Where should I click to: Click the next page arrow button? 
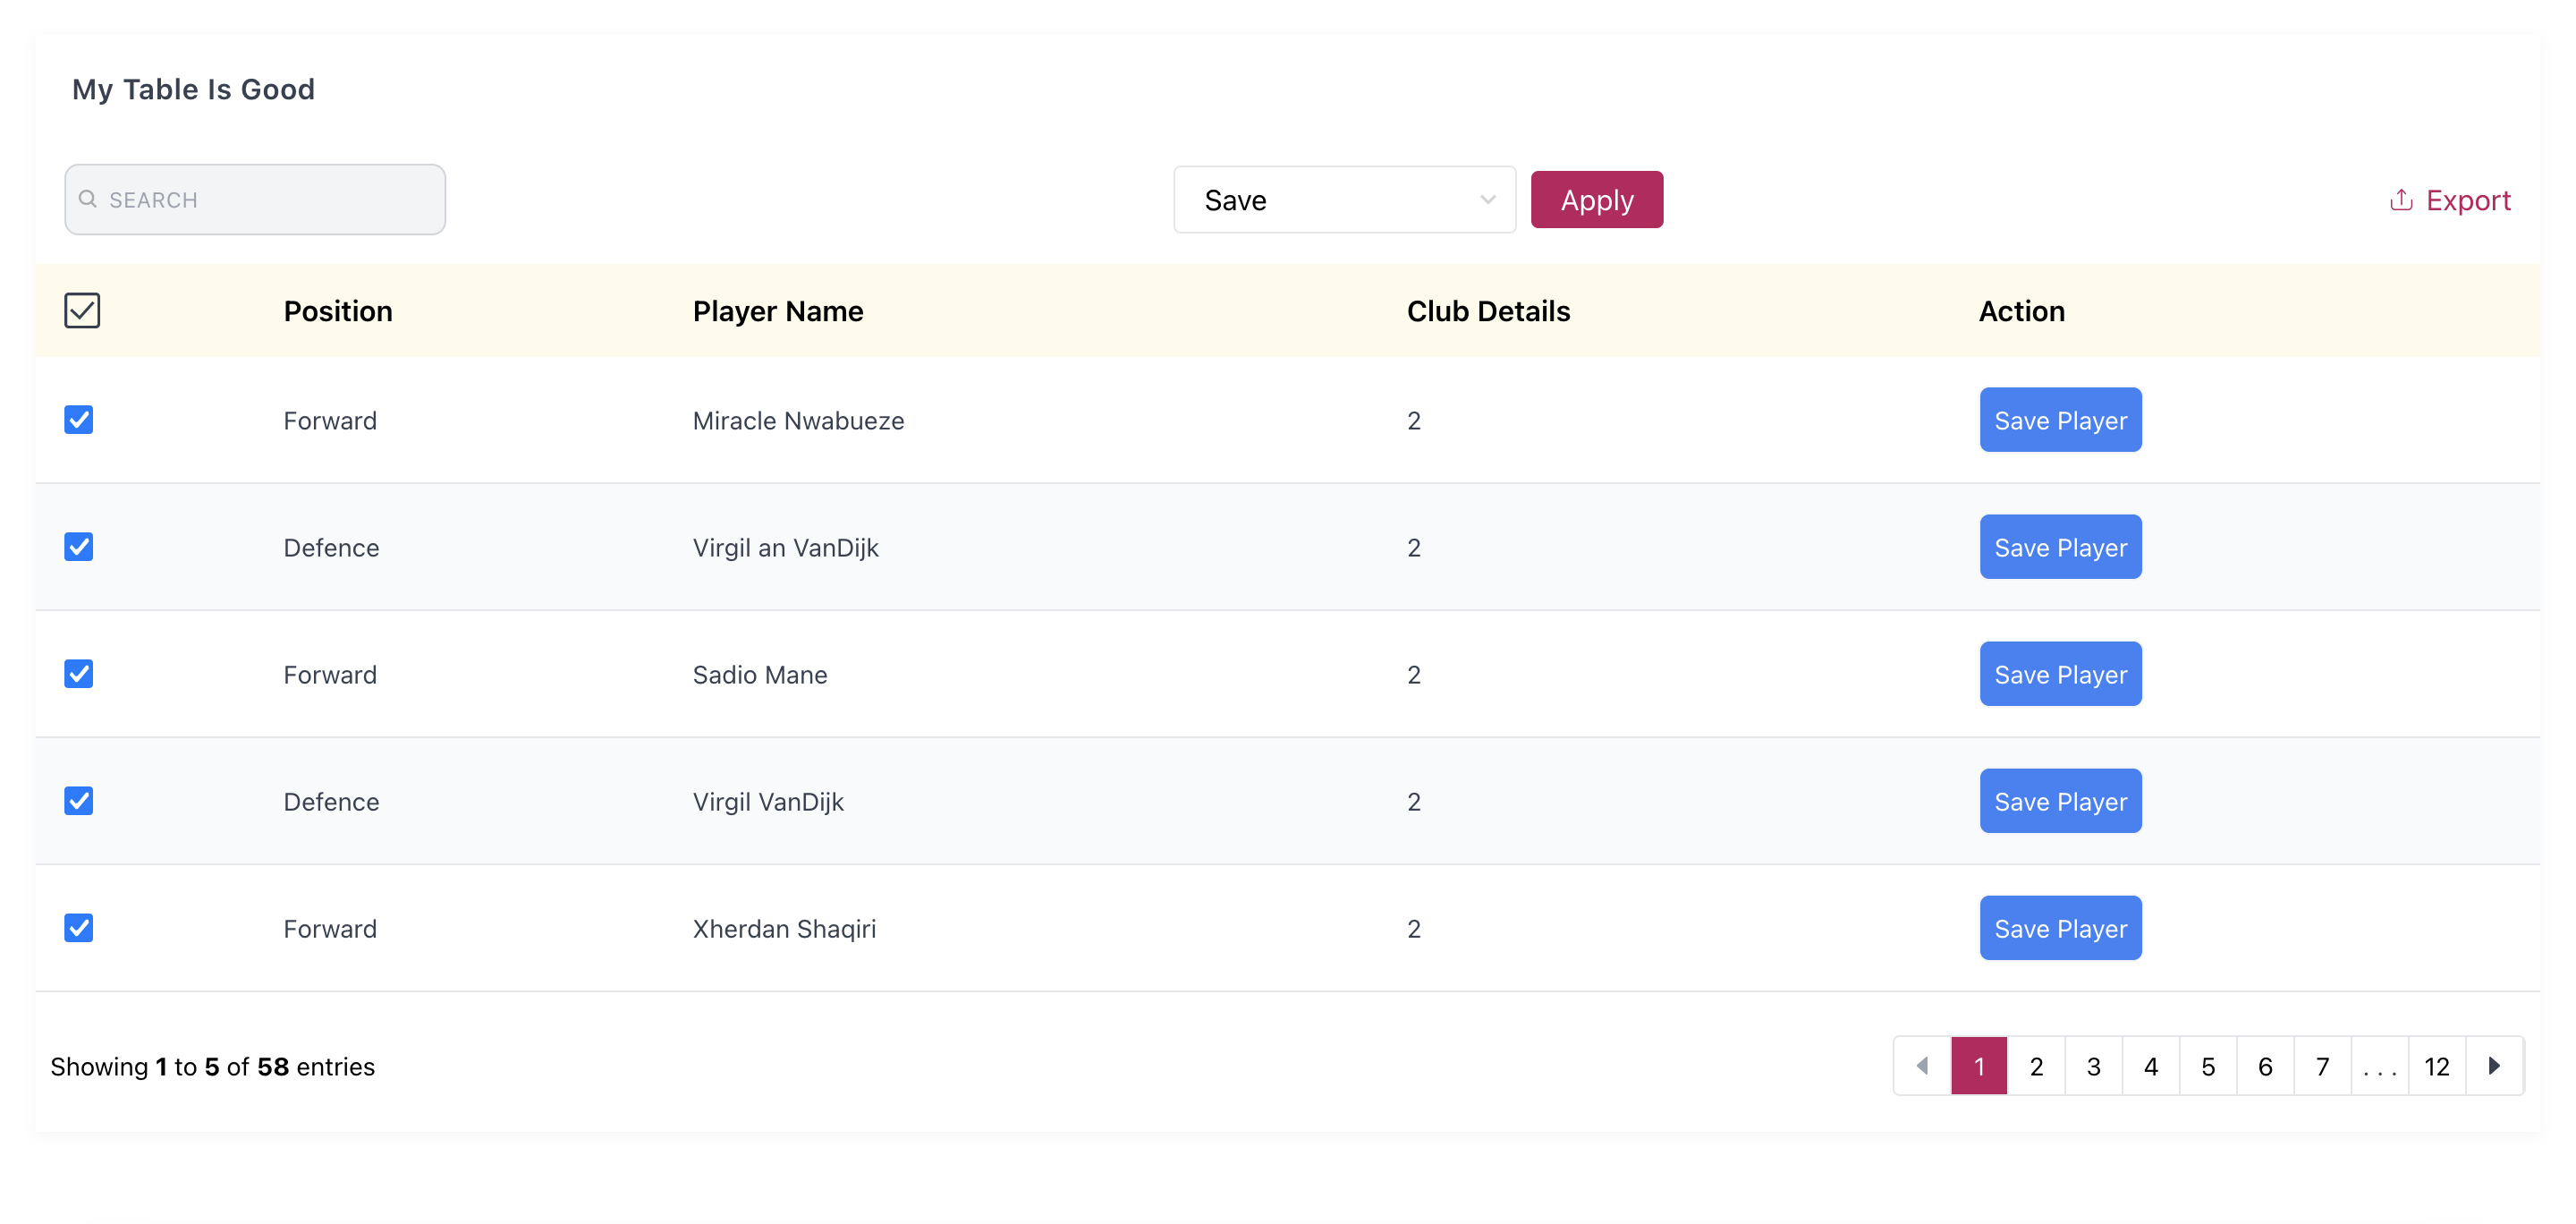pos(2494,1067)
